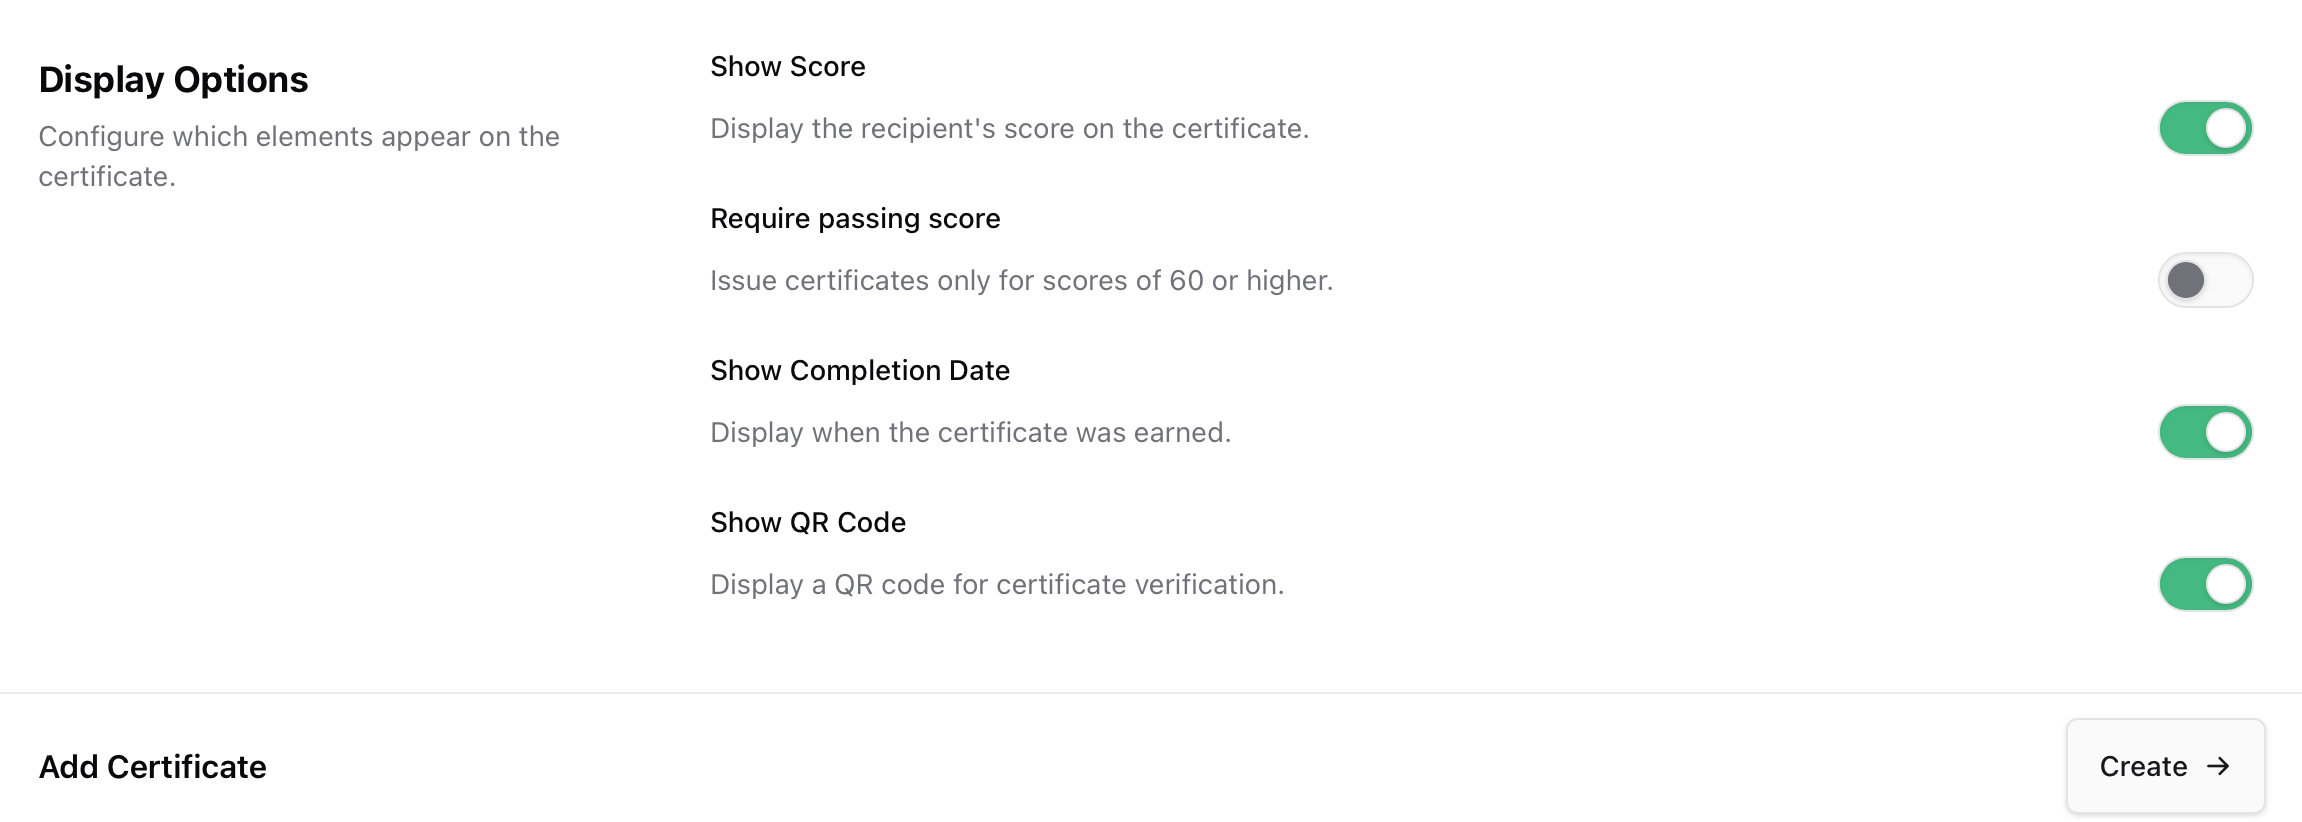Click the Show QR Code label
This screenshot has height=822, width=2302.
(807, 521)
